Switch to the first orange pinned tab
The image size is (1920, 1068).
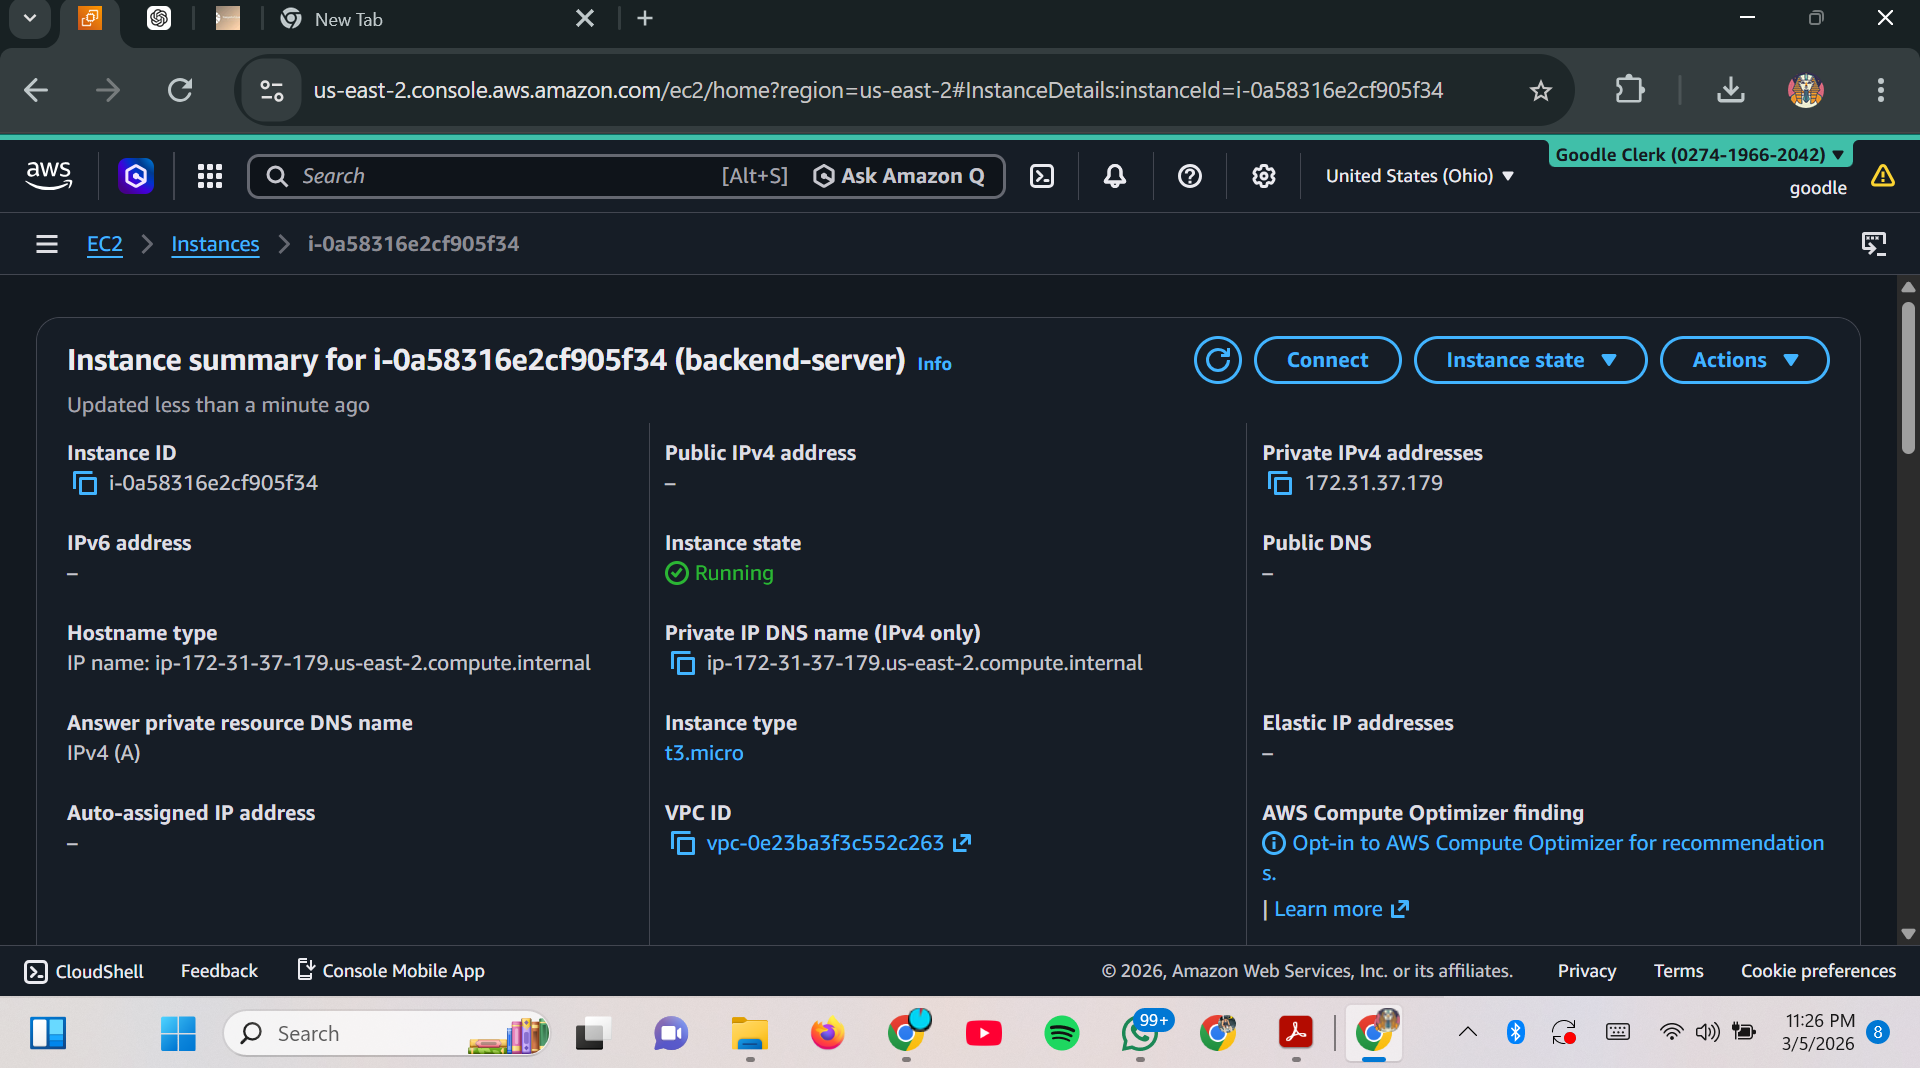tap(90, 18)
